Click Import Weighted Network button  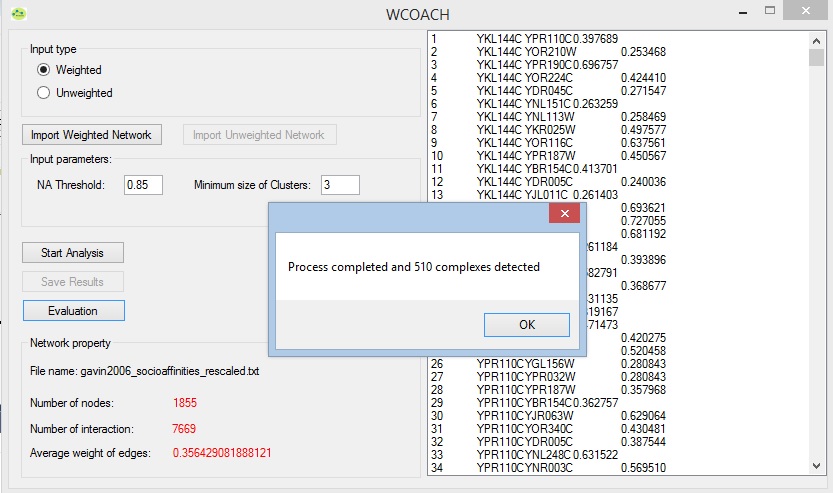91,134
